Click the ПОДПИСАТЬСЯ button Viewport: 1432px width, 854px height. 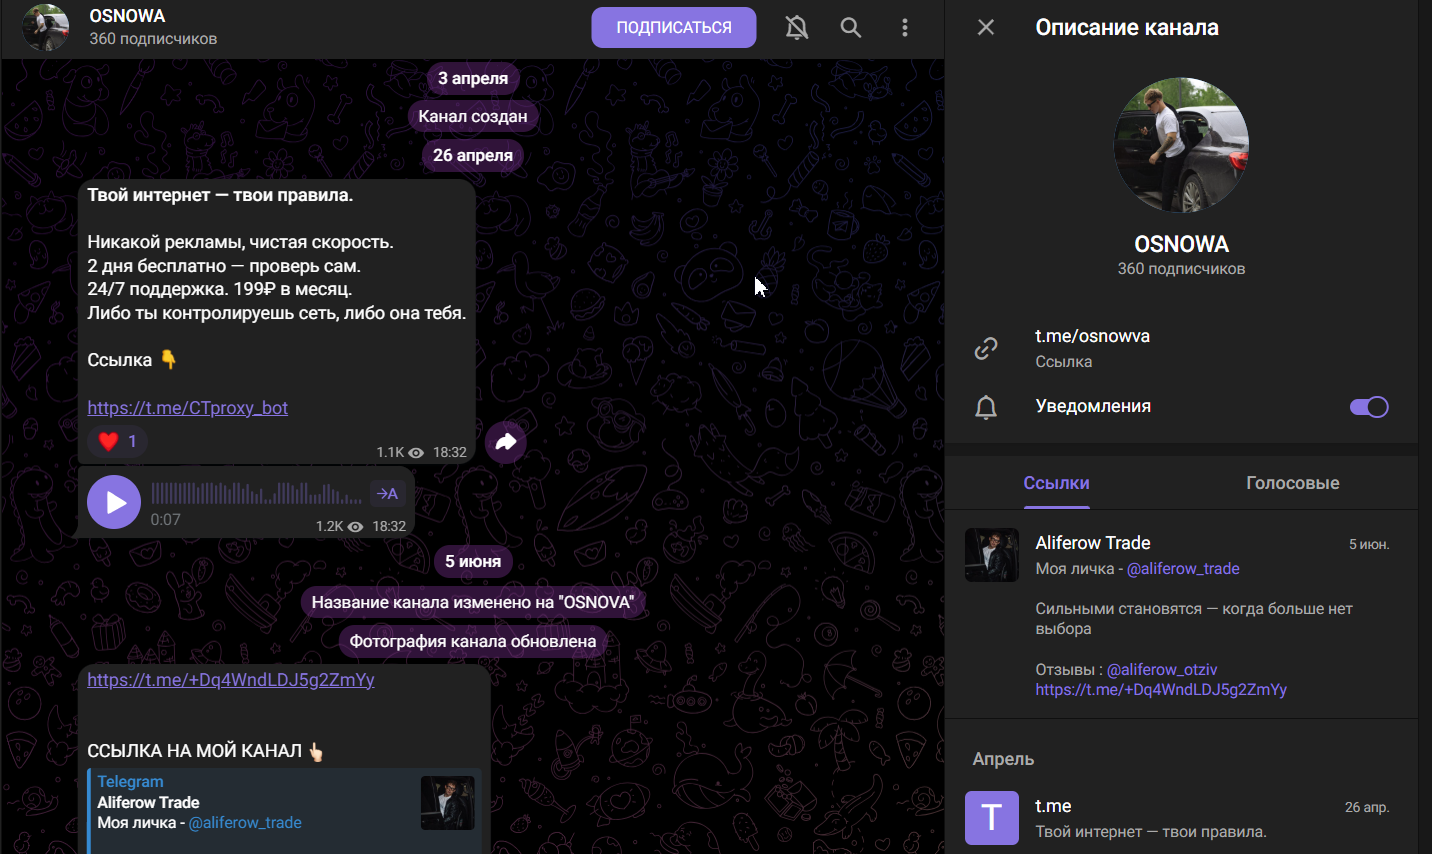[673, 27]
